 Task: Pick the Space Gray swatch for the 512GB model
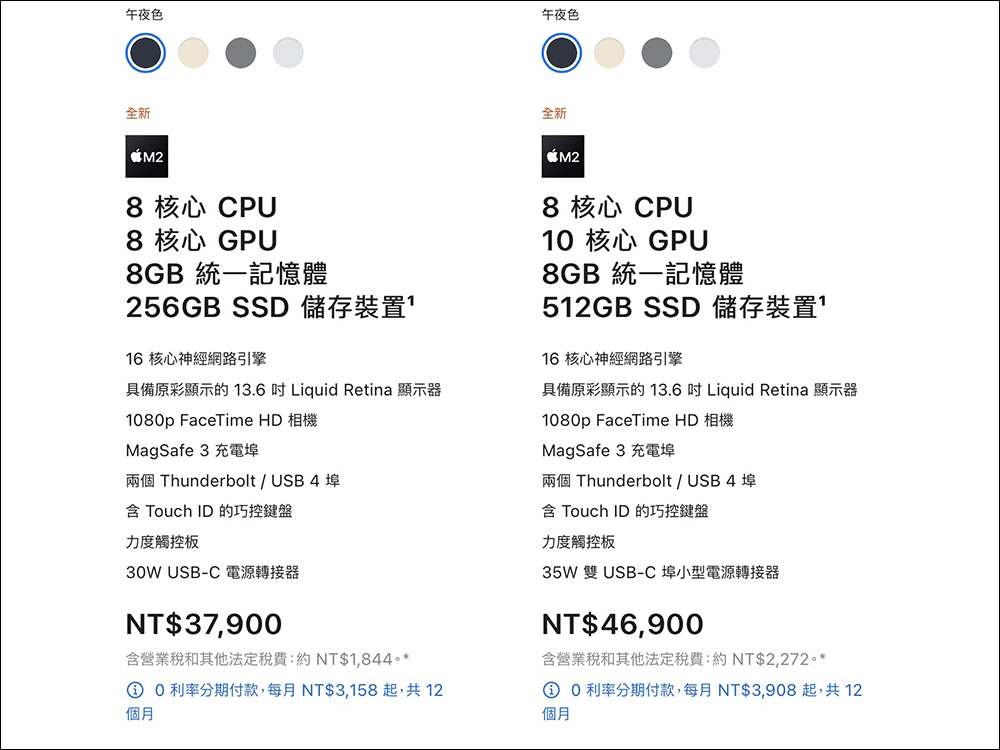[x=656, y=53]
